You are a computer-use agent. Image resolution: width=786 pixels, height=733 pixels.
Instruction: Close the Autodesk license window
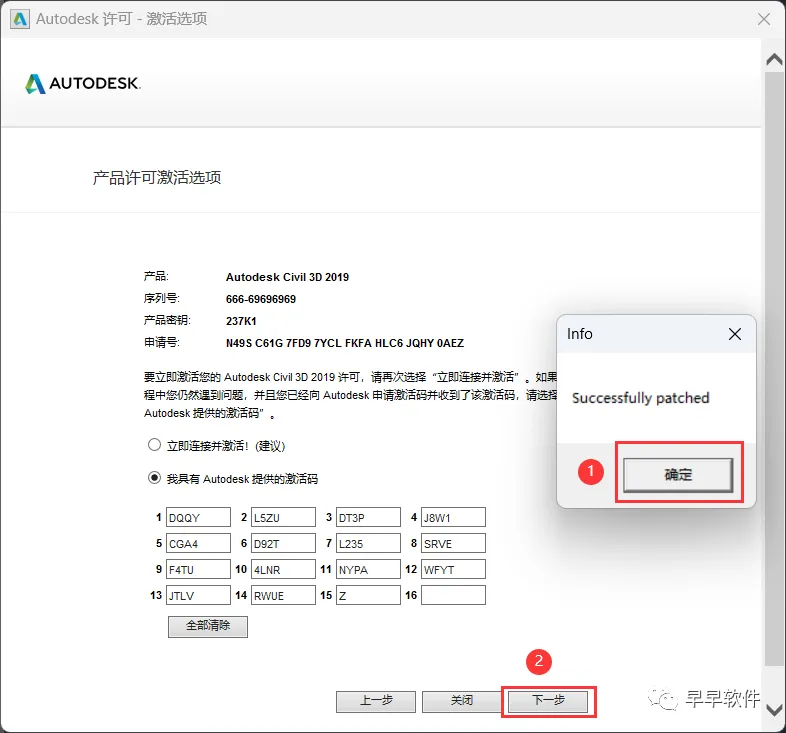pyautogui.click(x=764, y=19)
